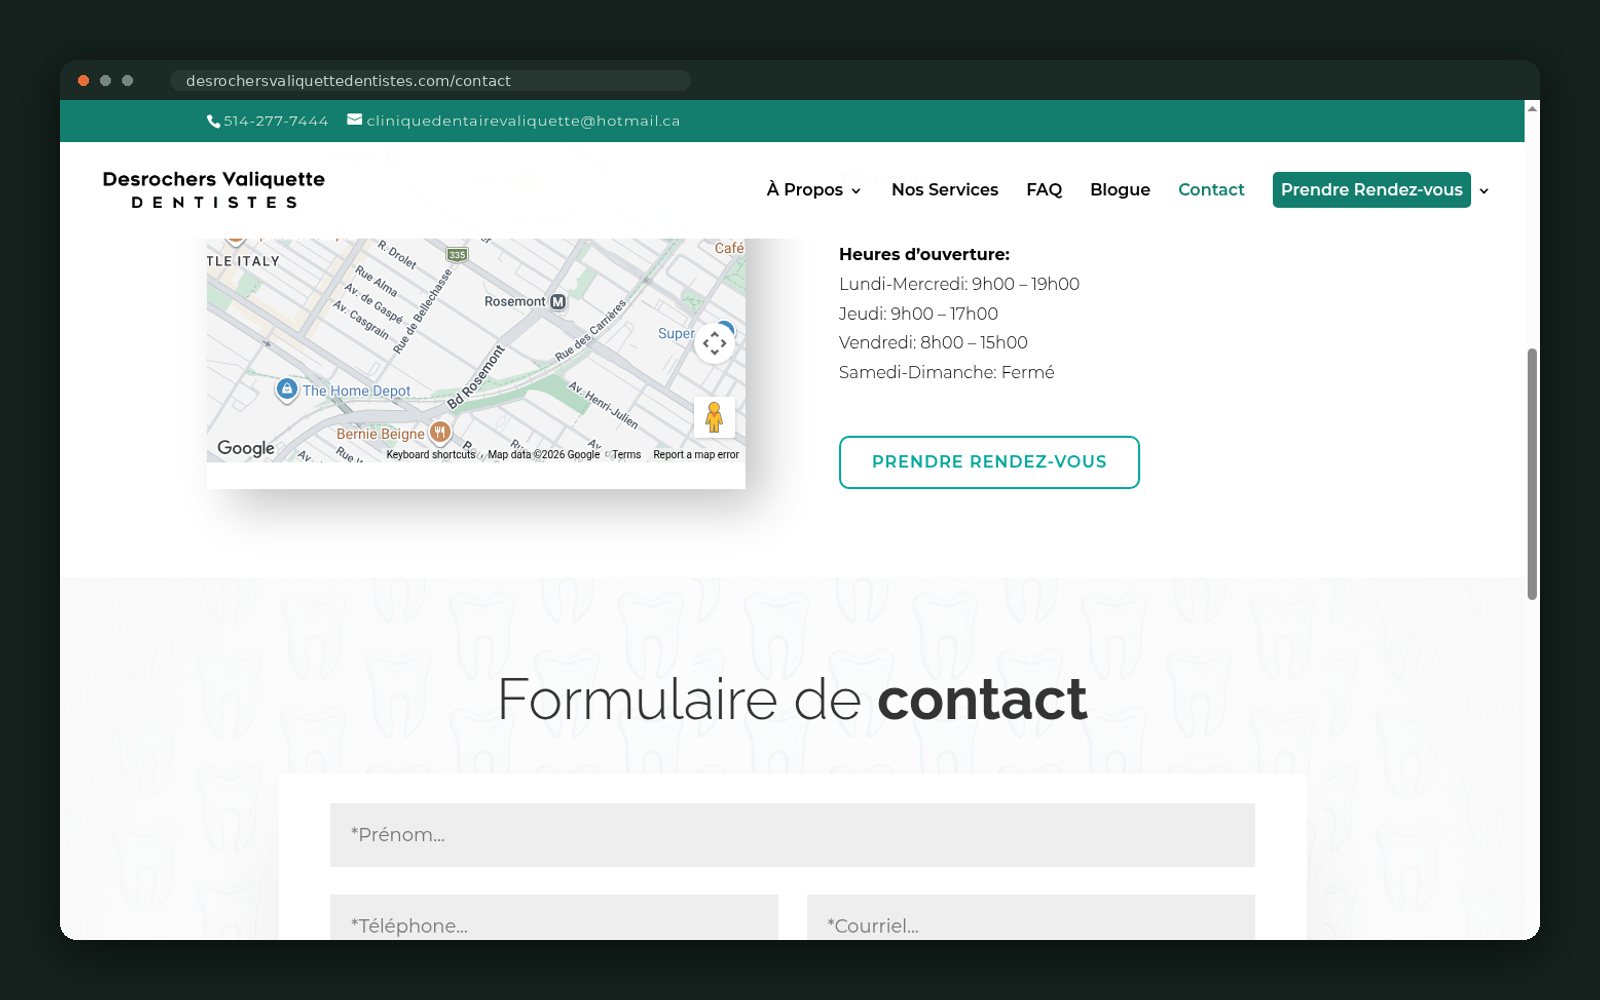Click the Map data ©2026 Google text
This screenshot has width=1600, height=1000.
coord(543,455)
